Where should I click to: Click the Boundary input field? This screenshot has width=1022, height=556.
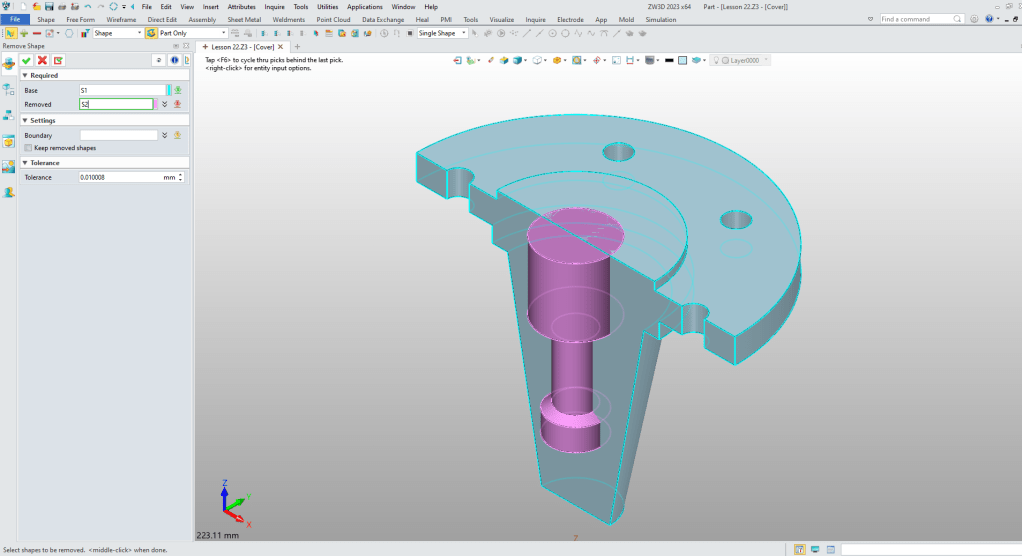pyautogui.click(x=118, y=135)
